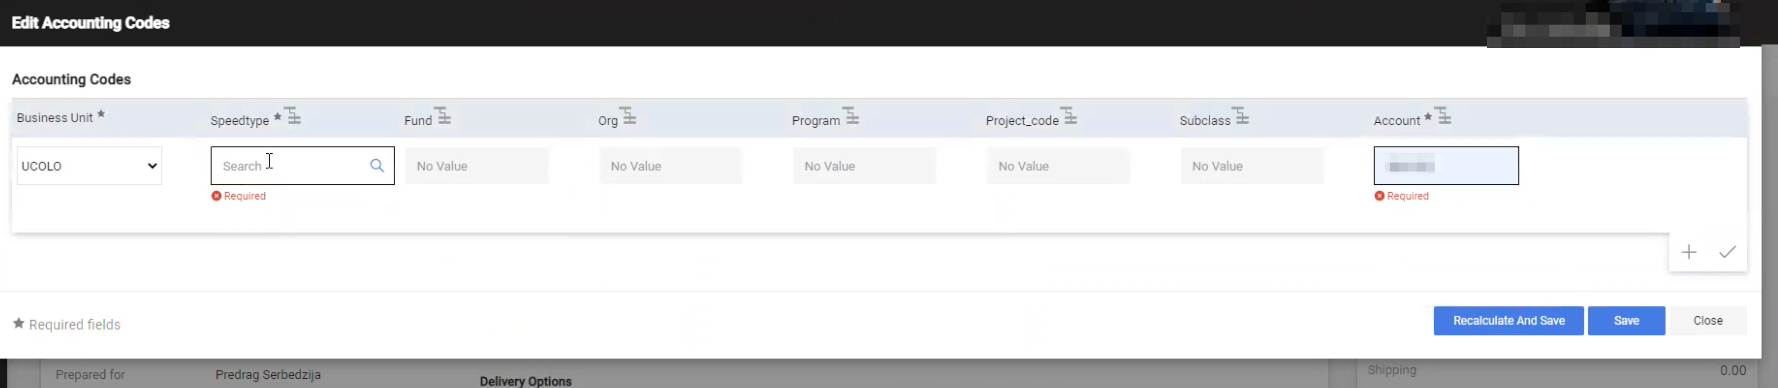The image size is (1778, 388).
Task: Click the hierarchy icon beside Project_code
Action: (x=1070, y=116)
